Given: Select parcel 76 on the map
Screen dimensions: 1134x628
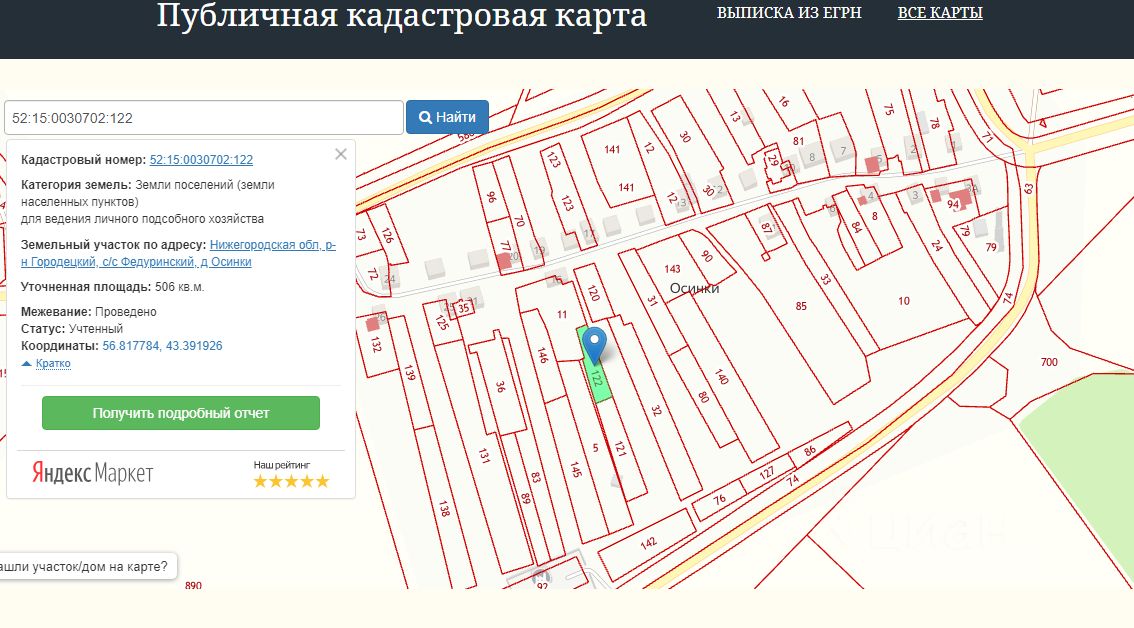Looking at the screenshot, I should click(719, 498).
